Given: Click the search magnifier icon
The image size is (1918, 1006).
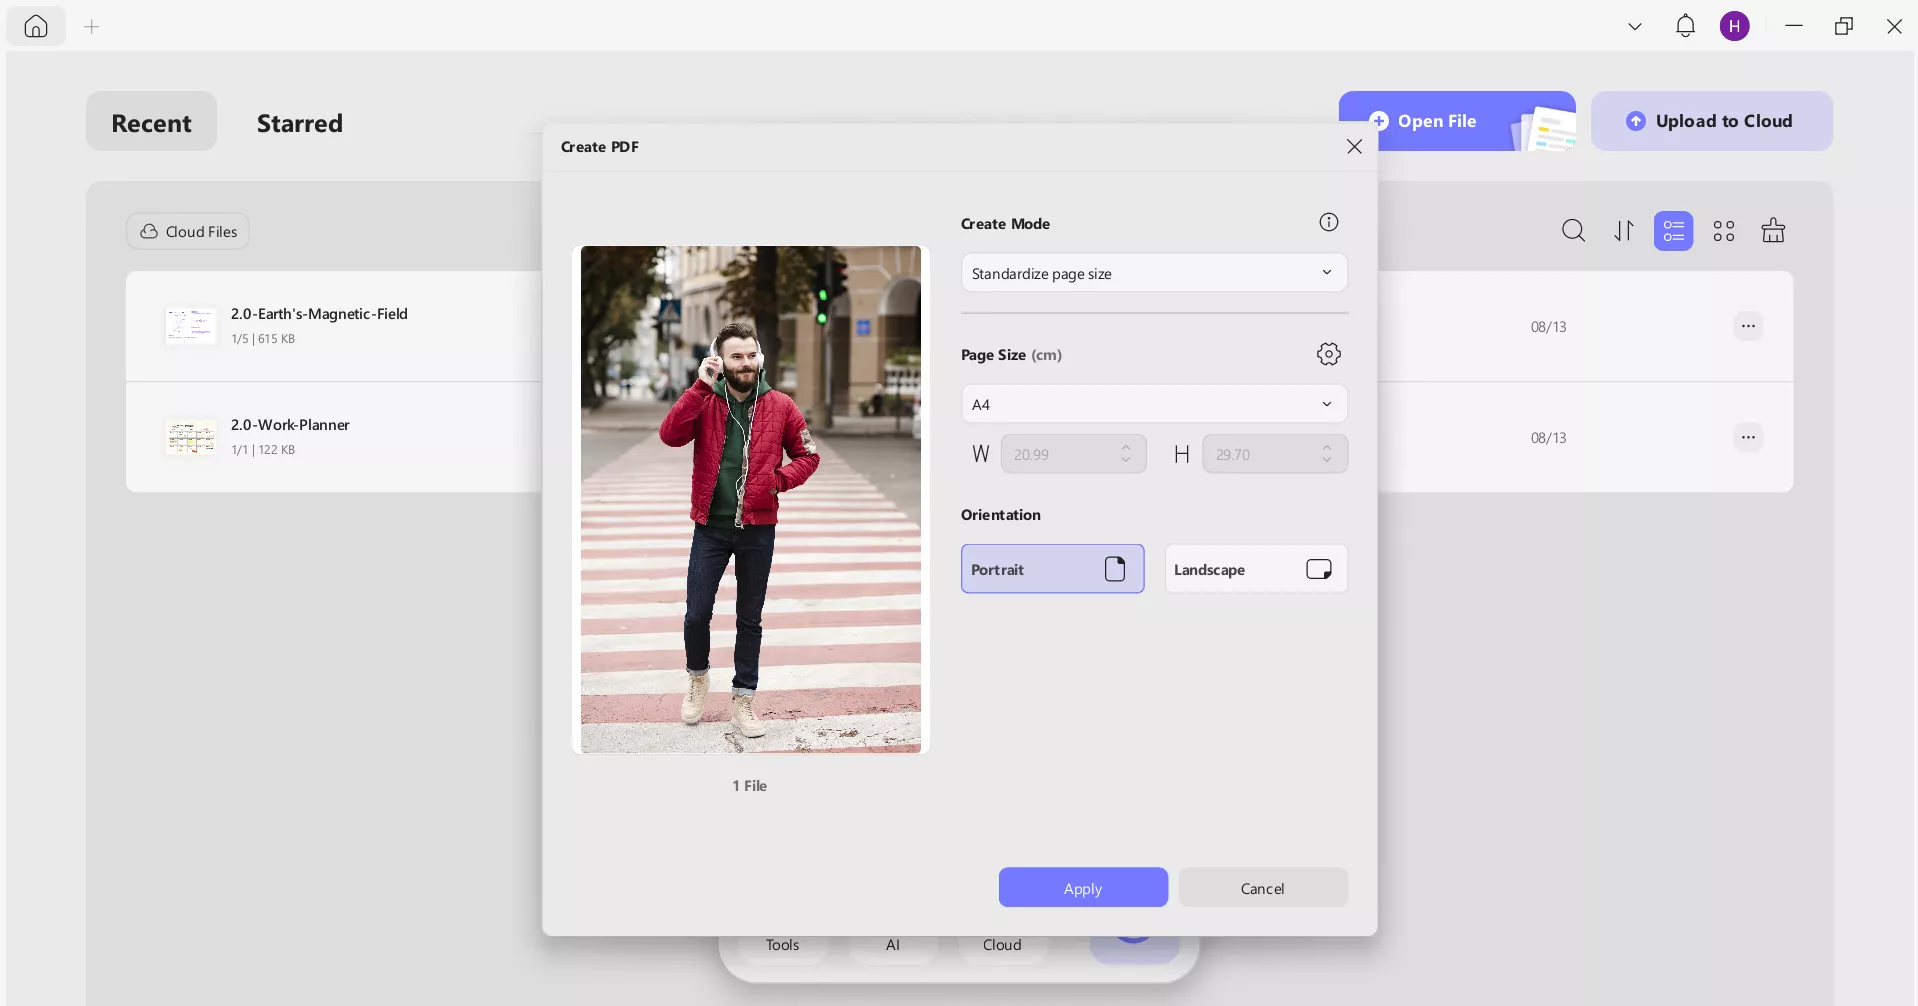Looking at the screenshot, I should 1573,231.
